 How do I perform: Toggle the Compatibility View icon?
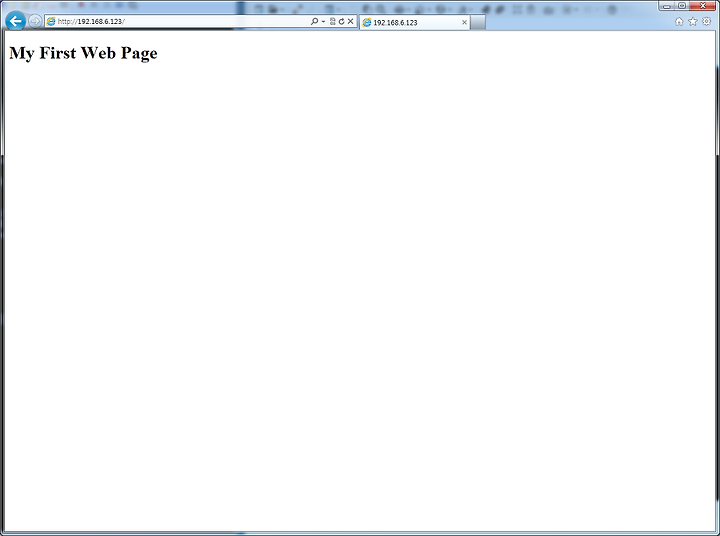click(x=332, y=21)
